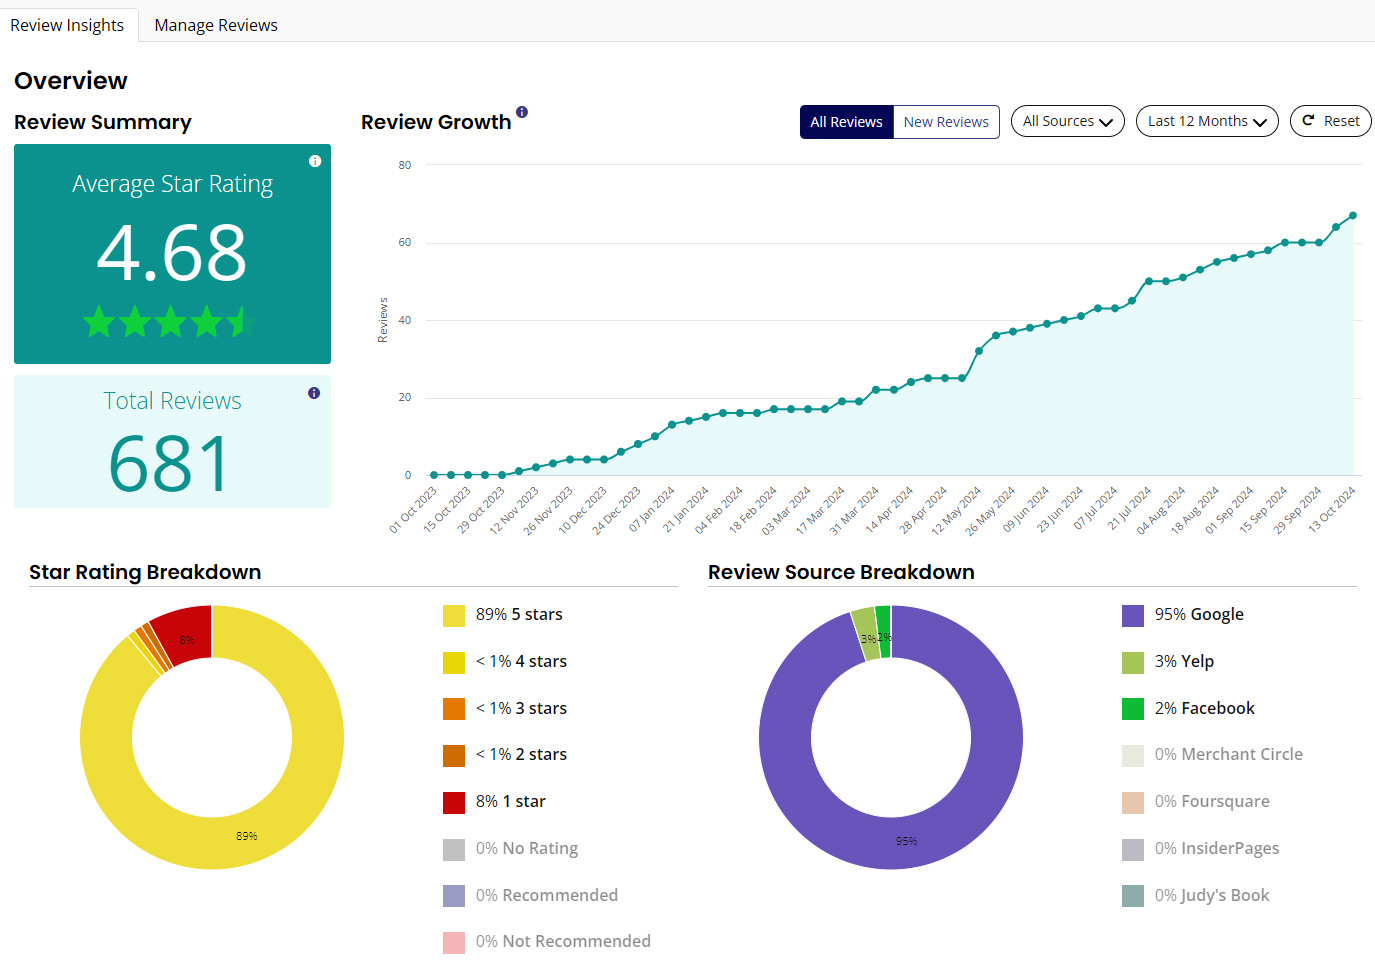Viewport: 1375px width, 969px height.
Task: Open the Last 12 Months dropdown
Action: 1207,121
